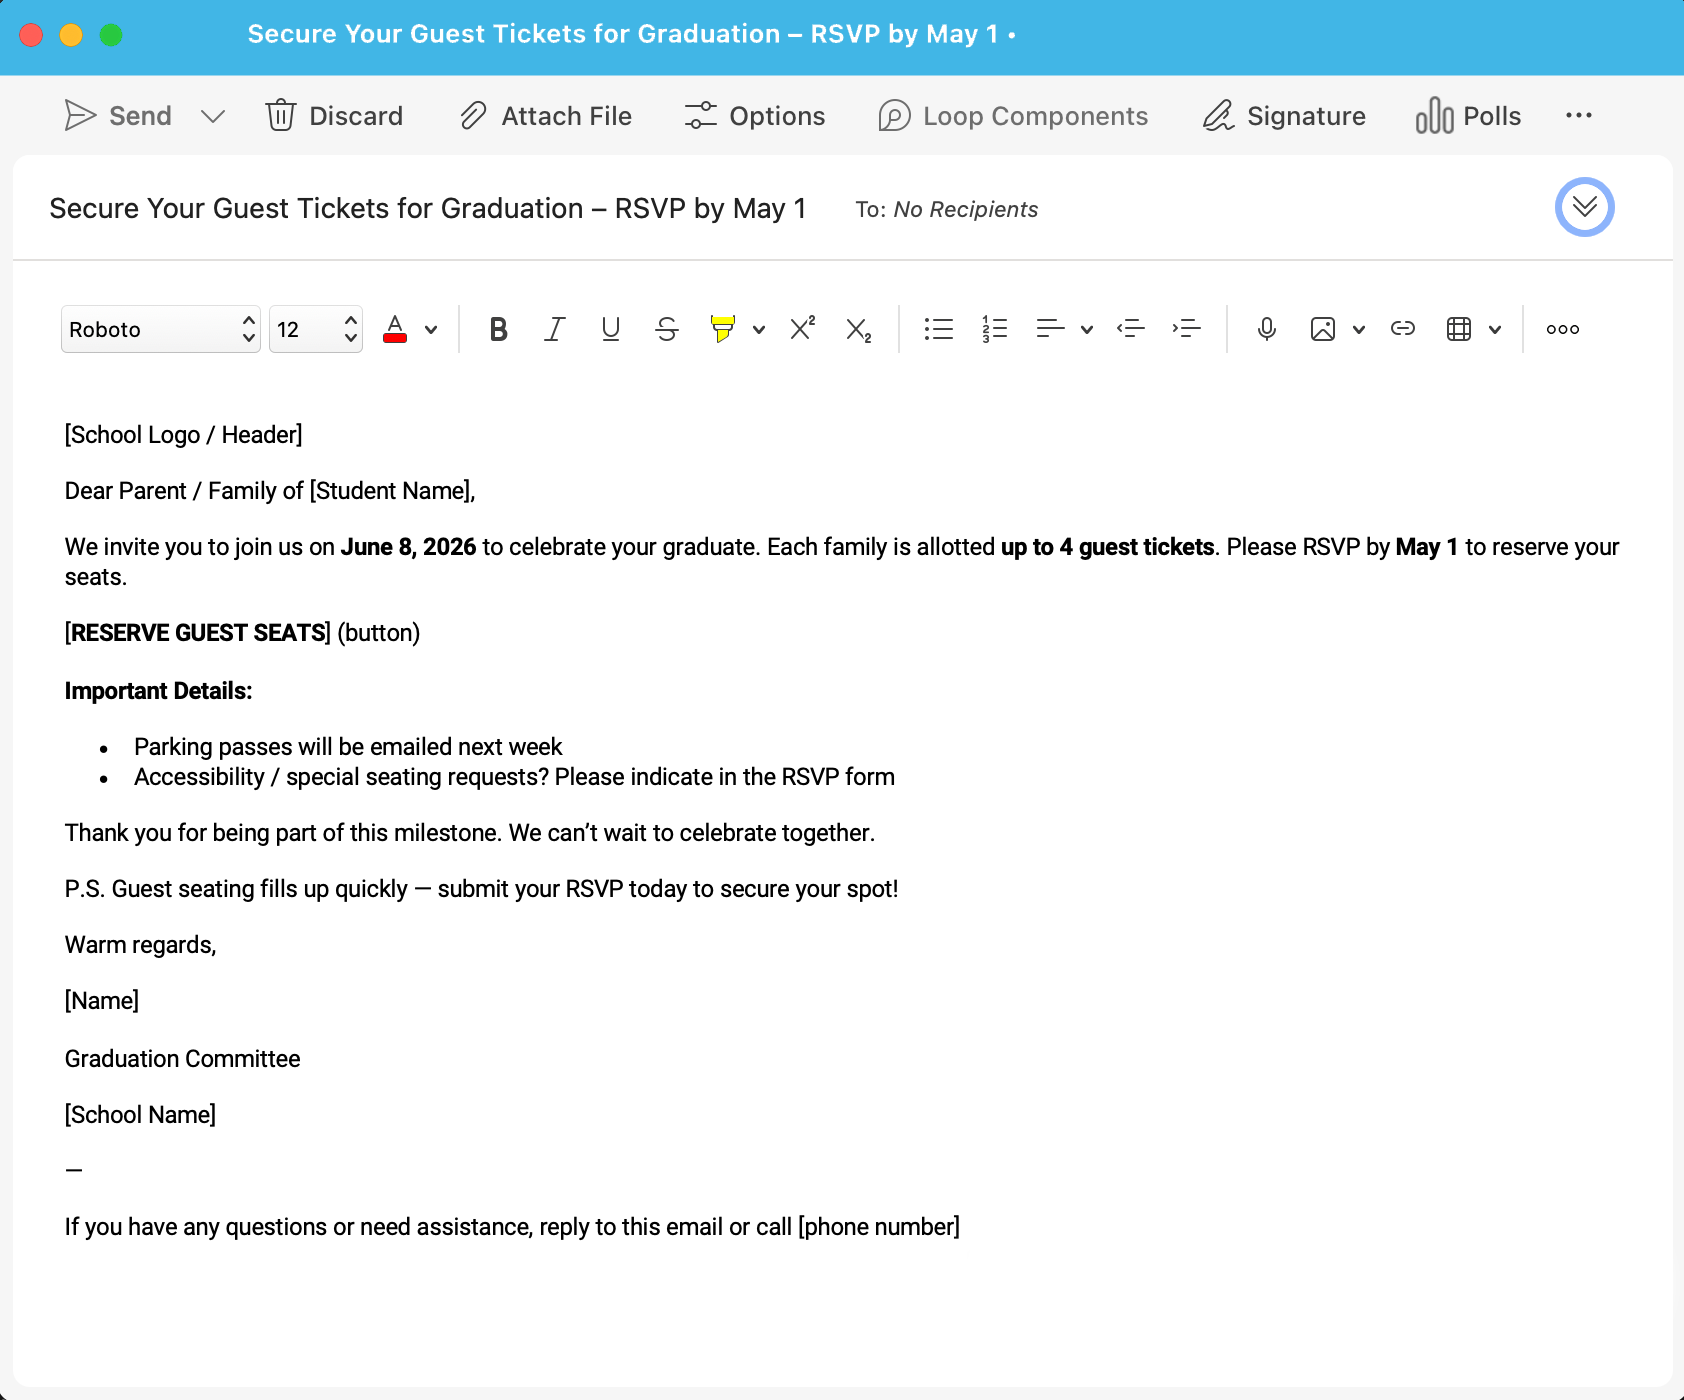The width and height of the screenshot is (1684, 1400).
Task: Open the Signature menu
Action: [1284, 116]
